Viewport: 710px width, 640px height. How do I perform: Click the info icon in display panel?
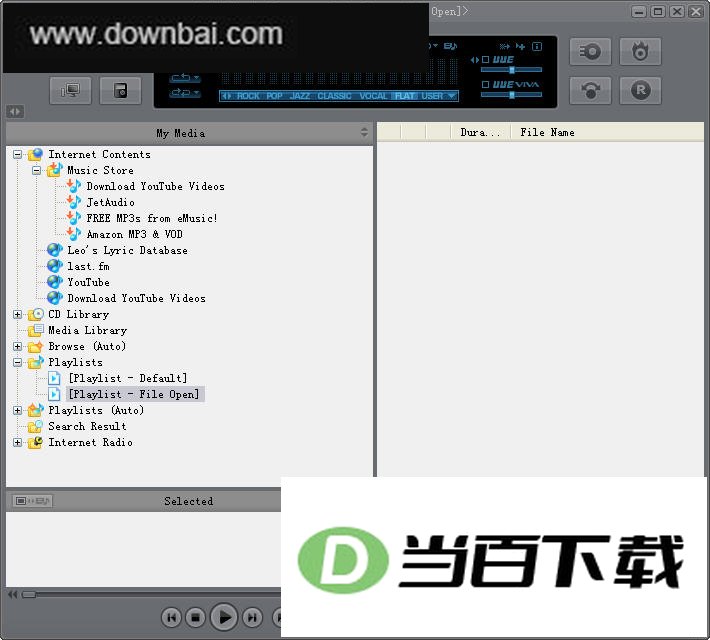click(x=537, y=46)
